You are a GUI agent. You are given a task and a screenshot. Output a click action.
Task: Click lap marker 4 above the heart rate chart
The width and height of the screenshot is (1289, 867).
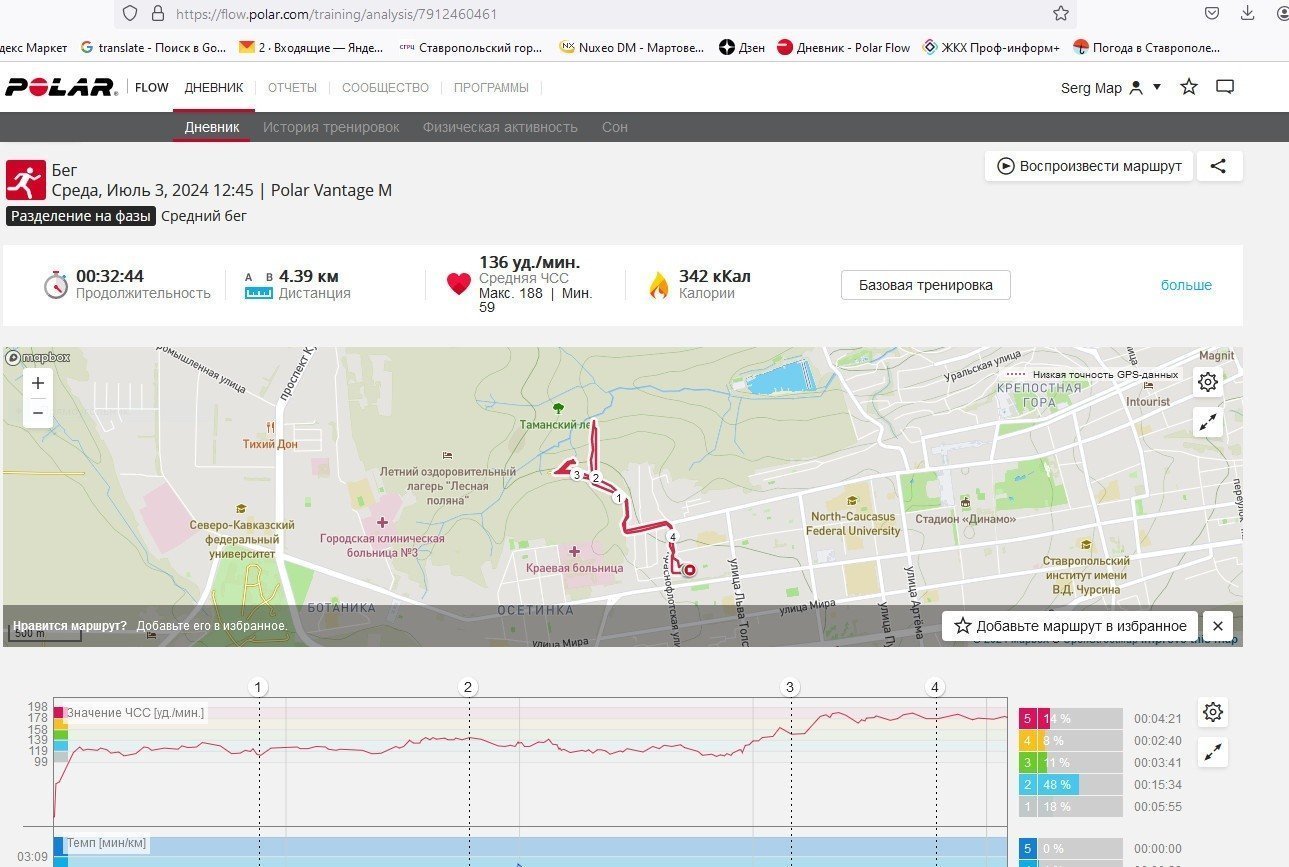point(935,687)
